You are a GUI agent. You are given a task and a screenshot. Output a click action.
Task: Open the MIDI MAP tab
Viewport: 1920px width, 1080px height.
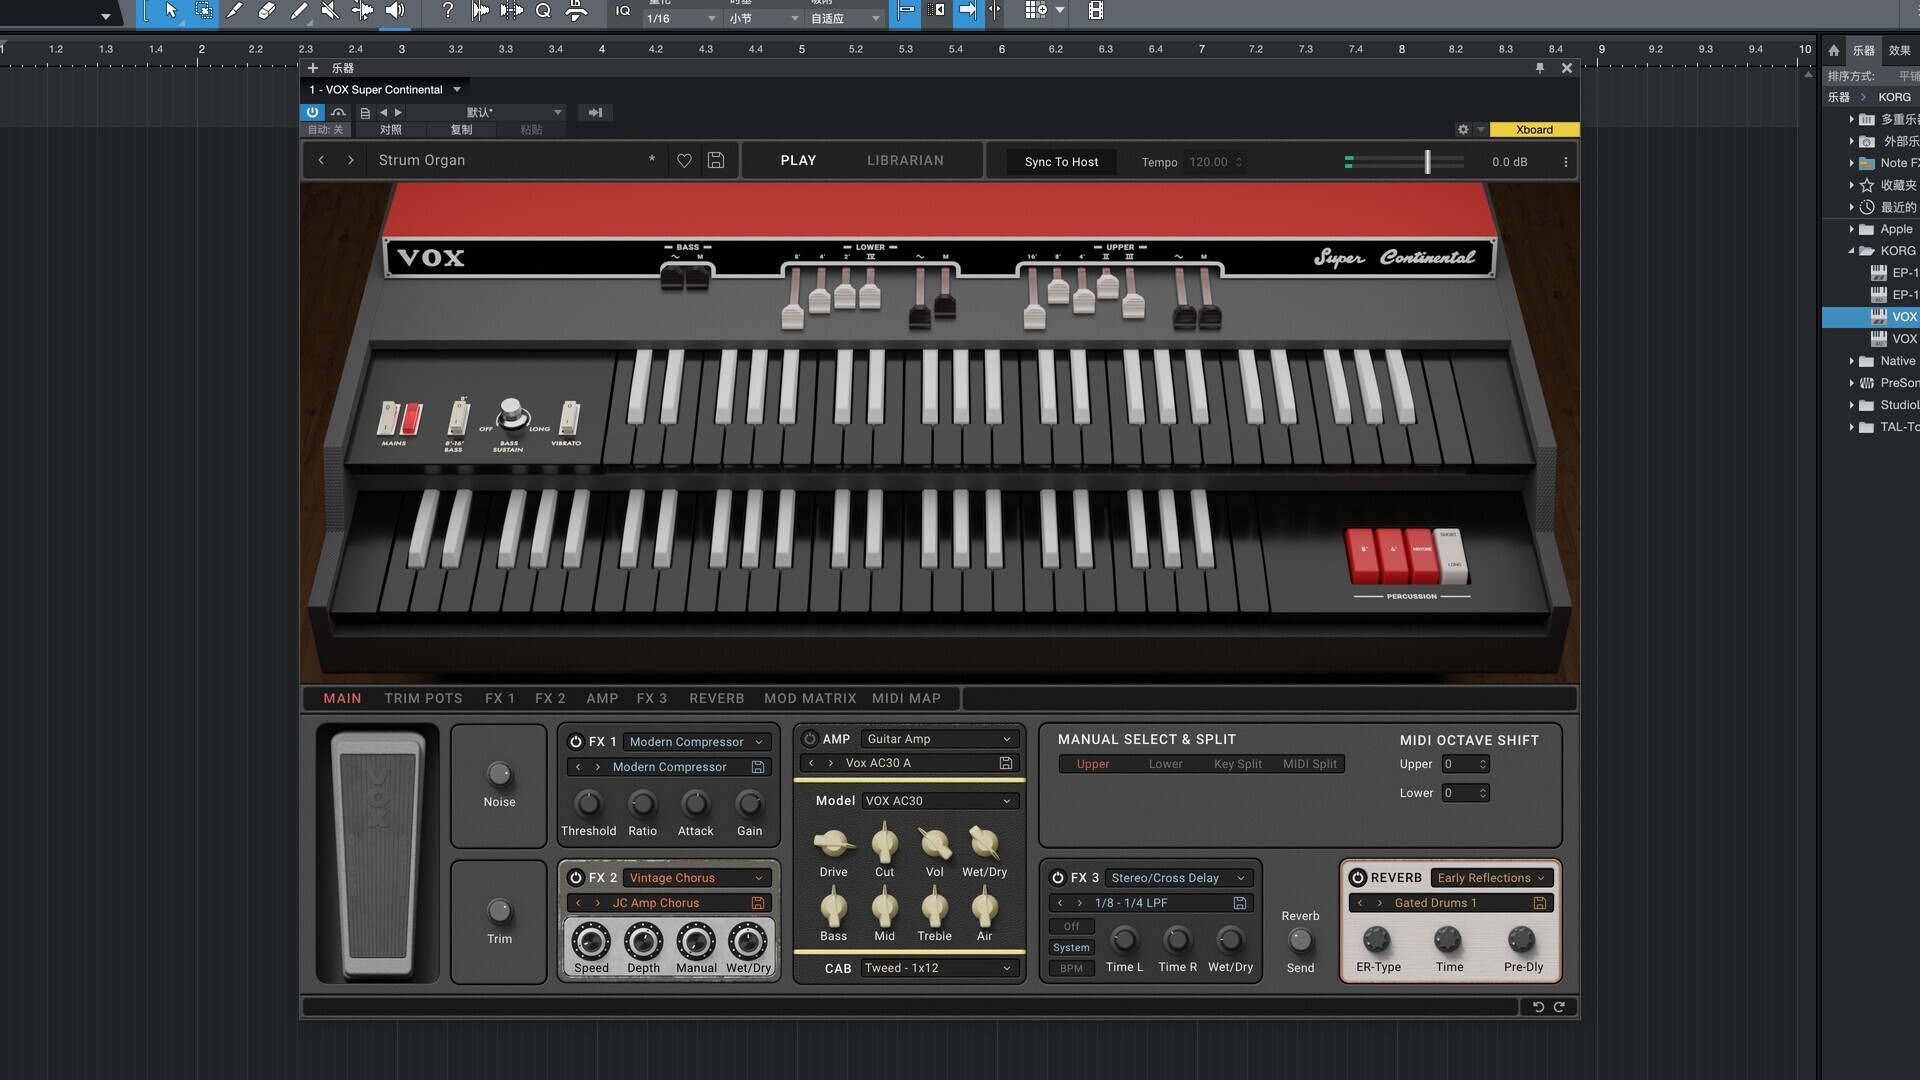tap(906, 698)
